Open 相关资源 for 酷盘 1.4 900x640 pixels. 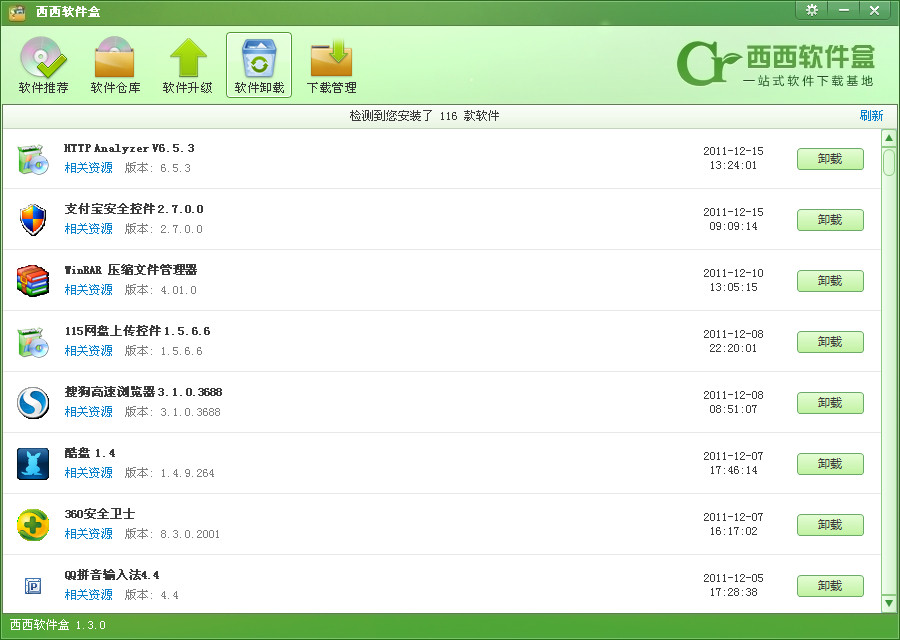click(x=88, y=472)
